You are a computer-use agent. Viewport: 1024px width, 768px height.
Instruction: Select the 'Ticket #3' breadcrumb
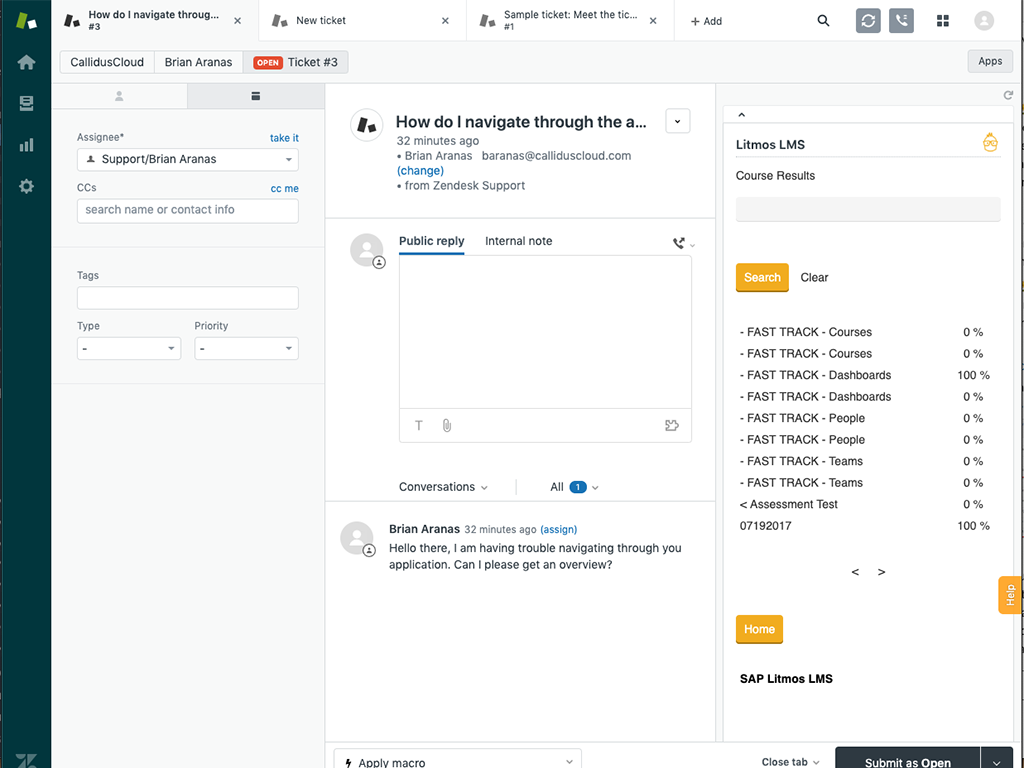[x=295, y=62]
